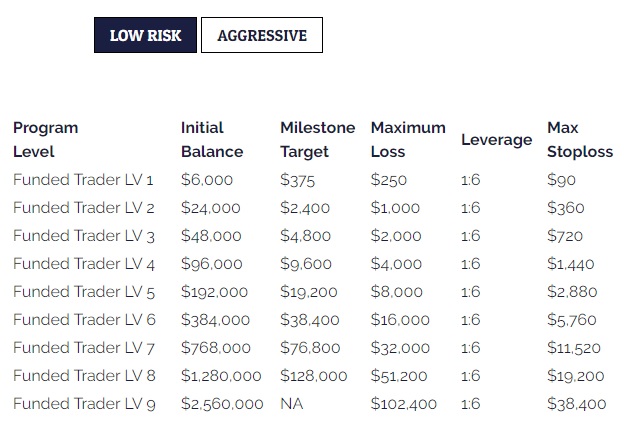Click the $2,560,000 initial balance value
627x438 pixels.
[x=222, y=404]
